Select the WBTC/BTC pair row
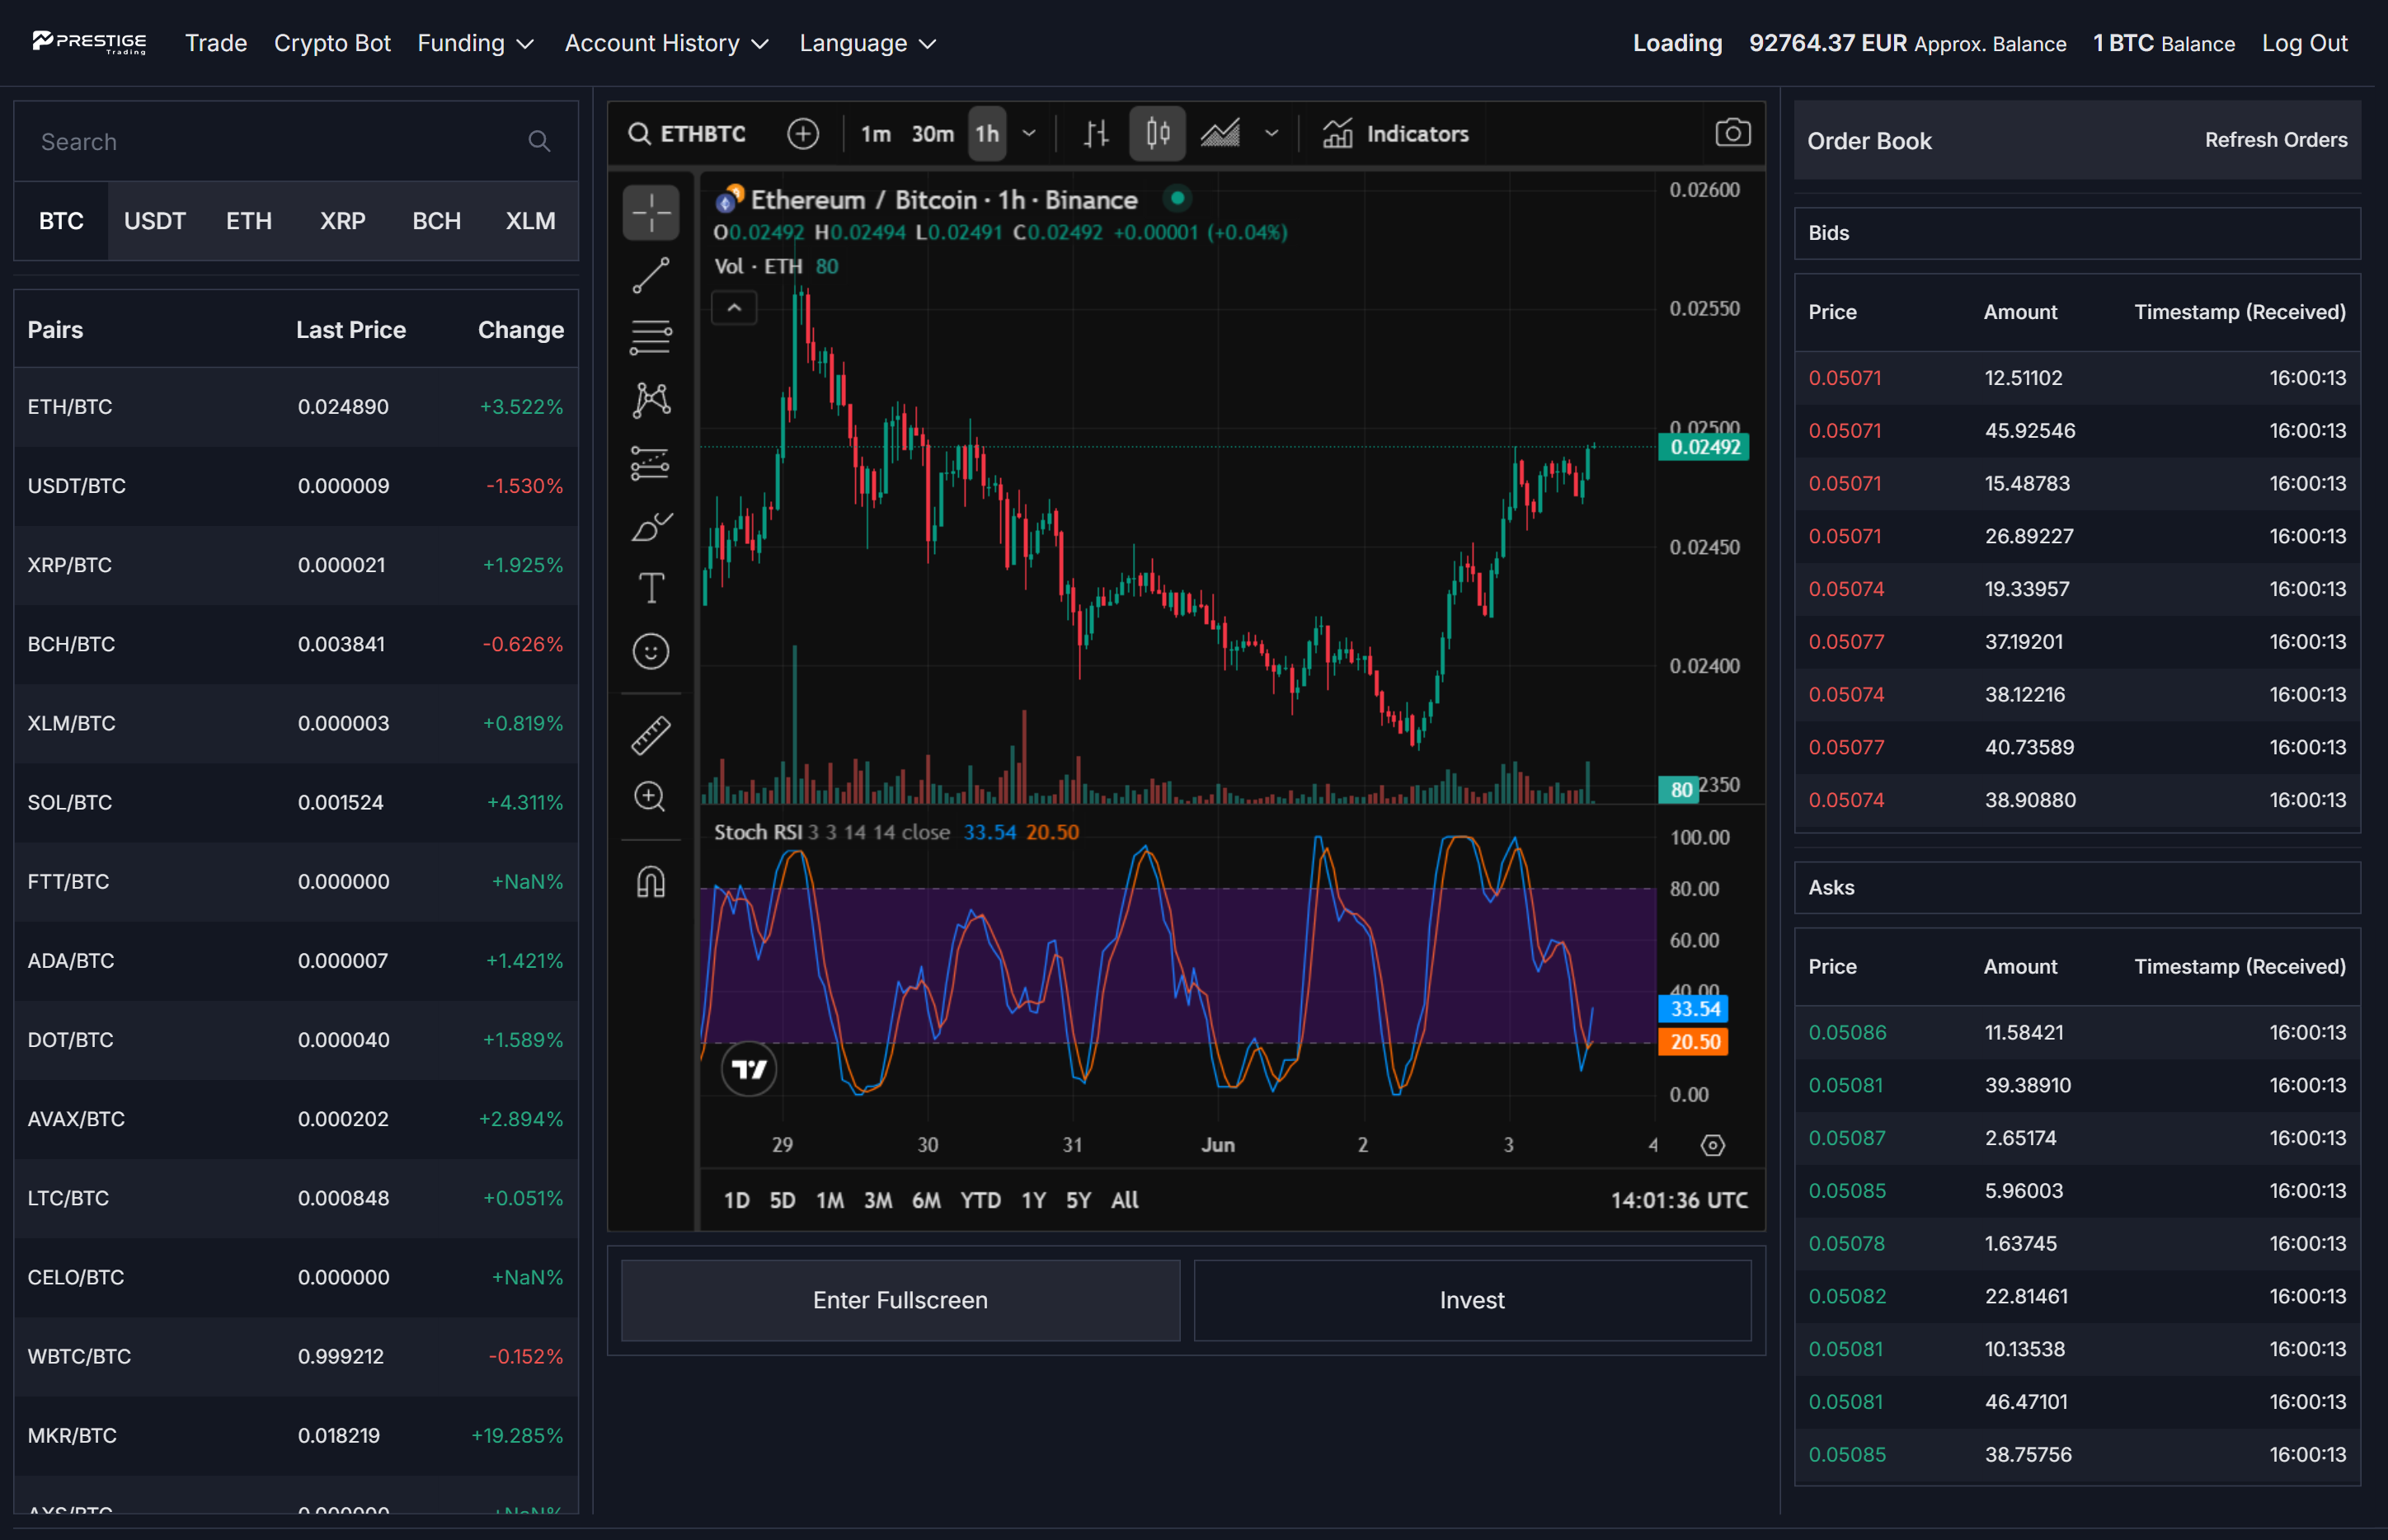 click(296, 1356)
